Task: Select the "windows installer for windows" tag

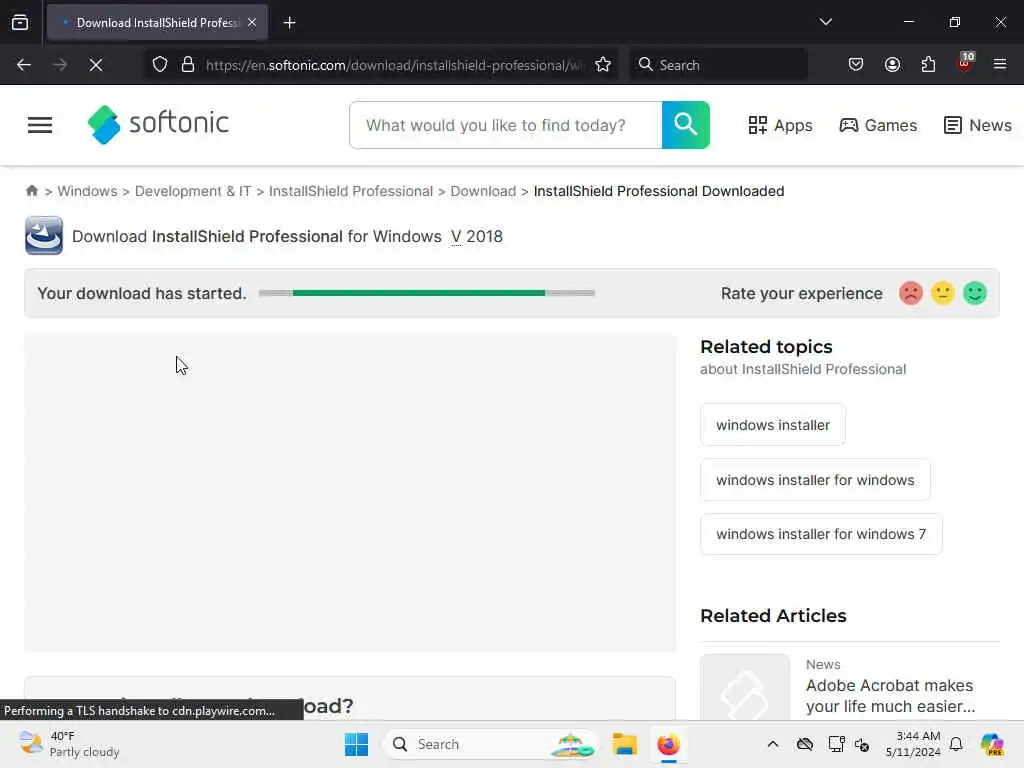Action: click(815, 480)
